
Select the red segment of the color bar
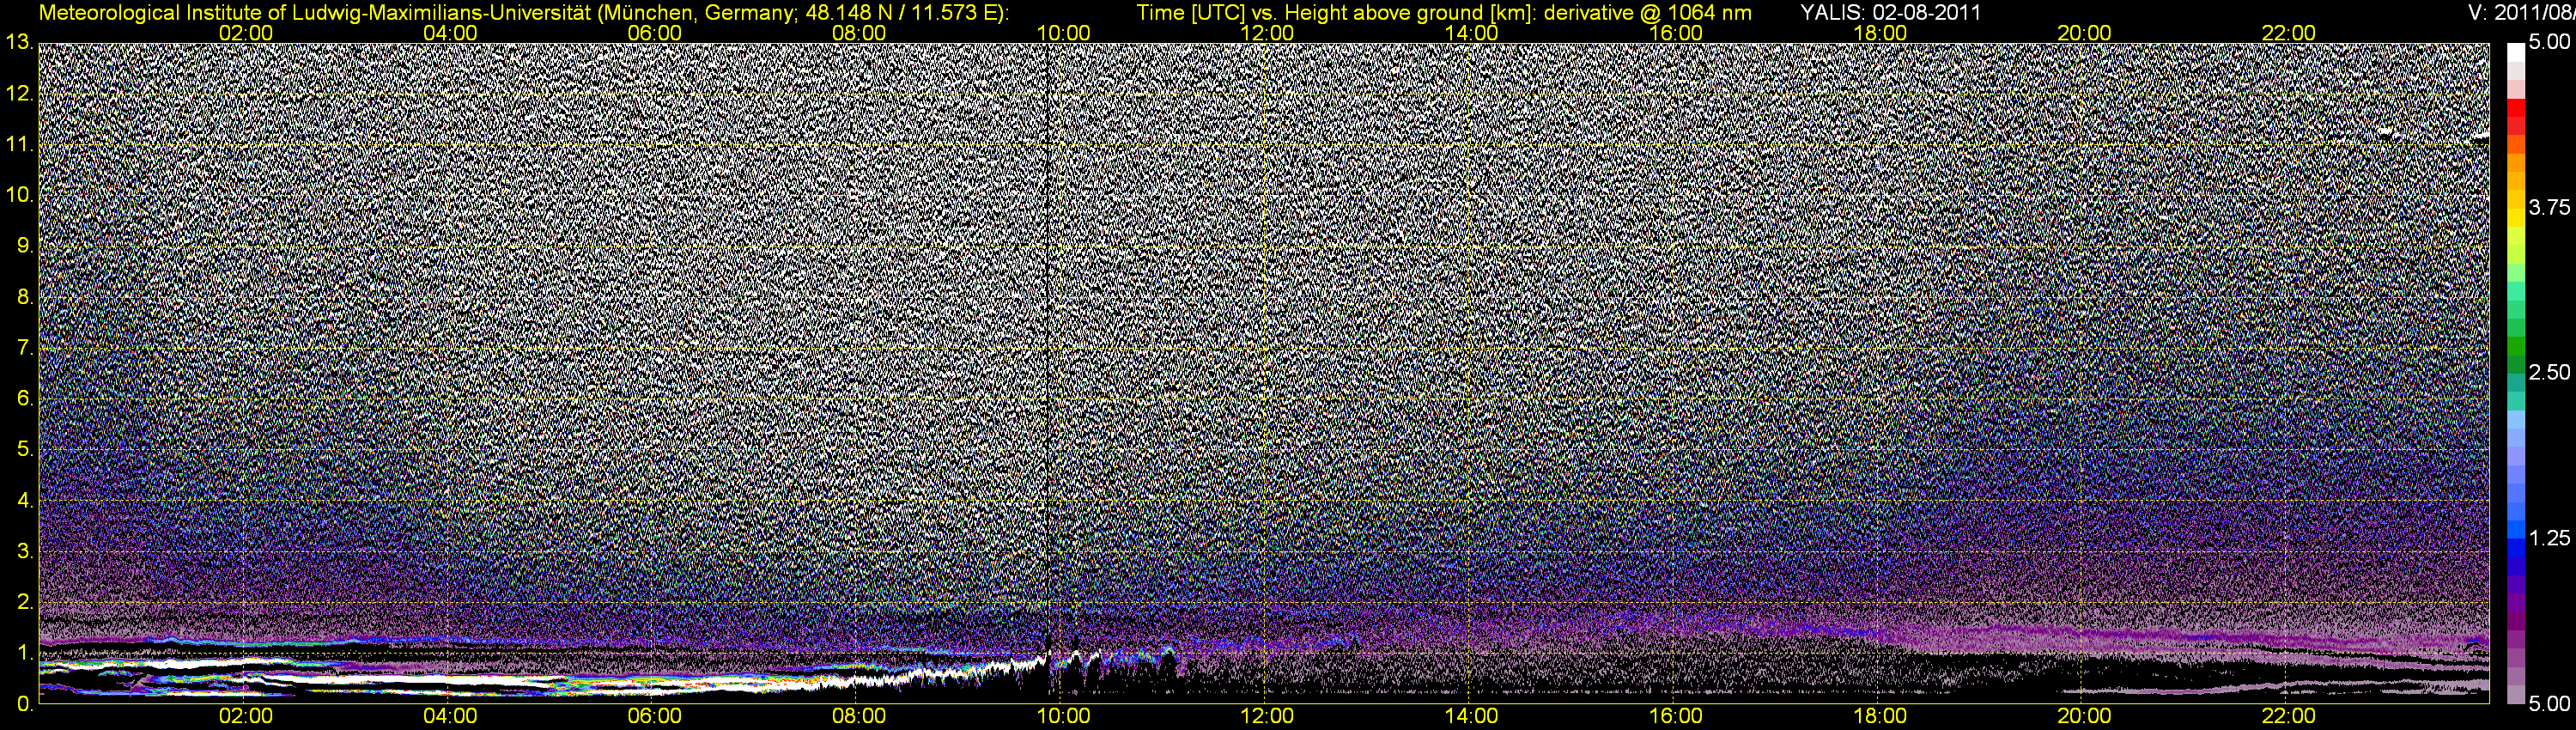[x=2515, y=107]
